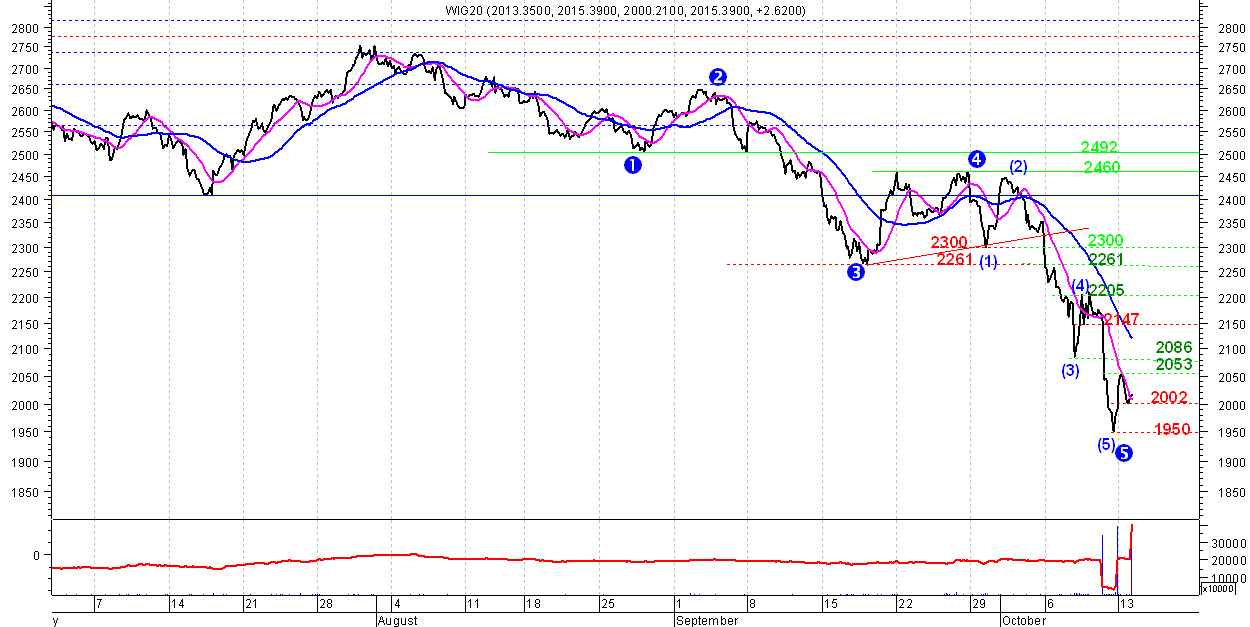This screenshot has height=627, width=1250.
Task: Click the red 2300 level label
Action: click(x=949, y=242)
